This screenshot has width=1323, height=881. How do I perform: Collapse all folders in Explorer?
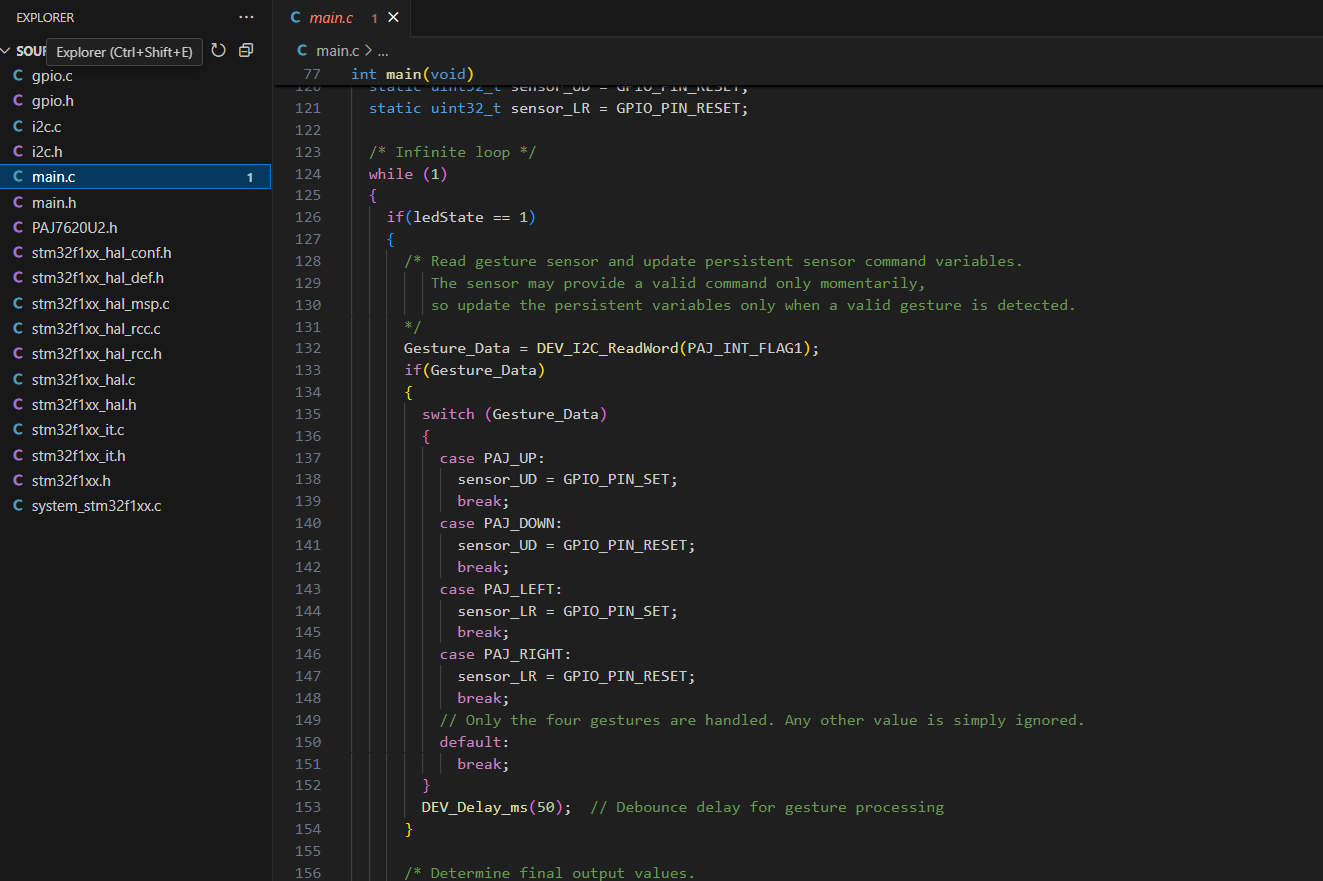[x=246, y=50]
